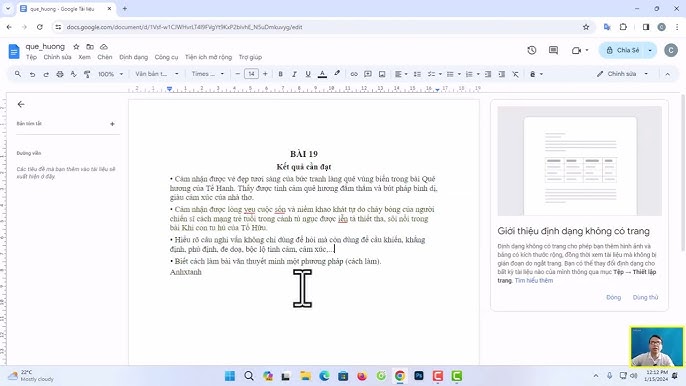
Task: Toggle the bulleted list
Action: click(450, 74)
